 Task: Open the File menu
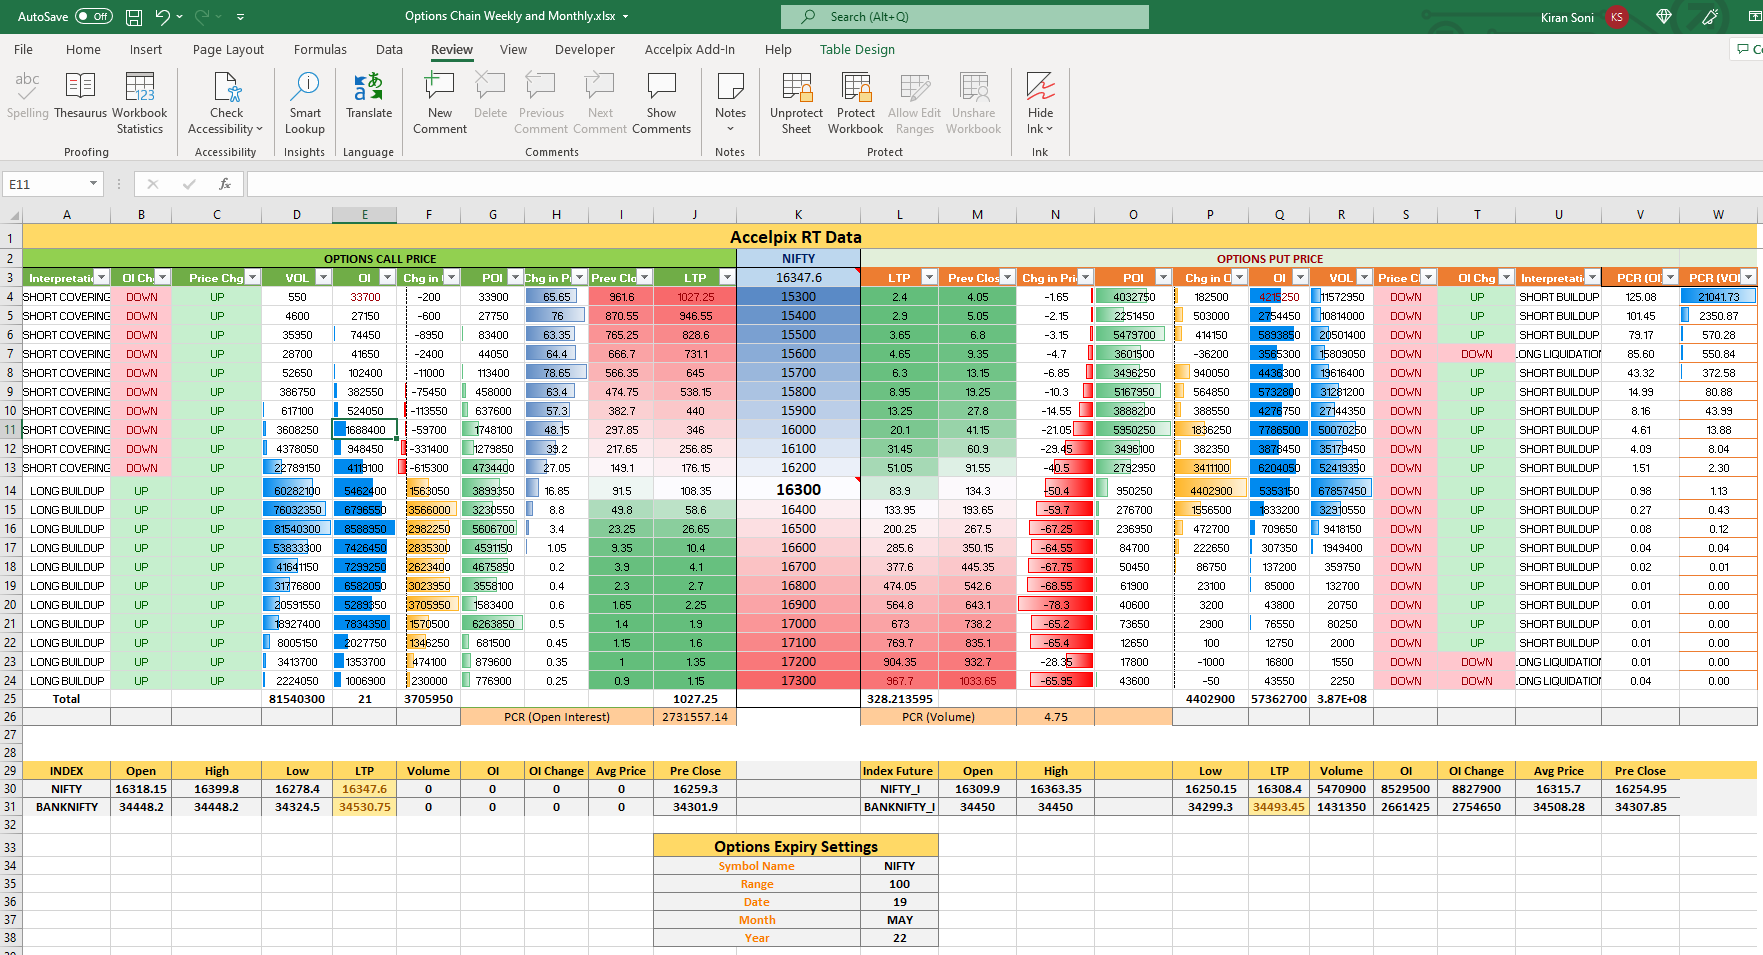(x=23, y=50)
